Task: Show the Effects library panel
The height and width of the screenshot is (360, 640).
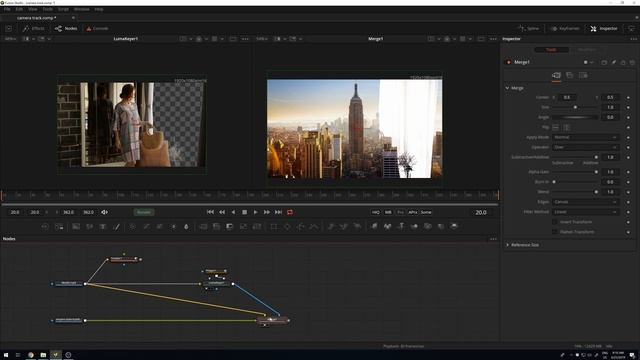Action: point(34,29)
